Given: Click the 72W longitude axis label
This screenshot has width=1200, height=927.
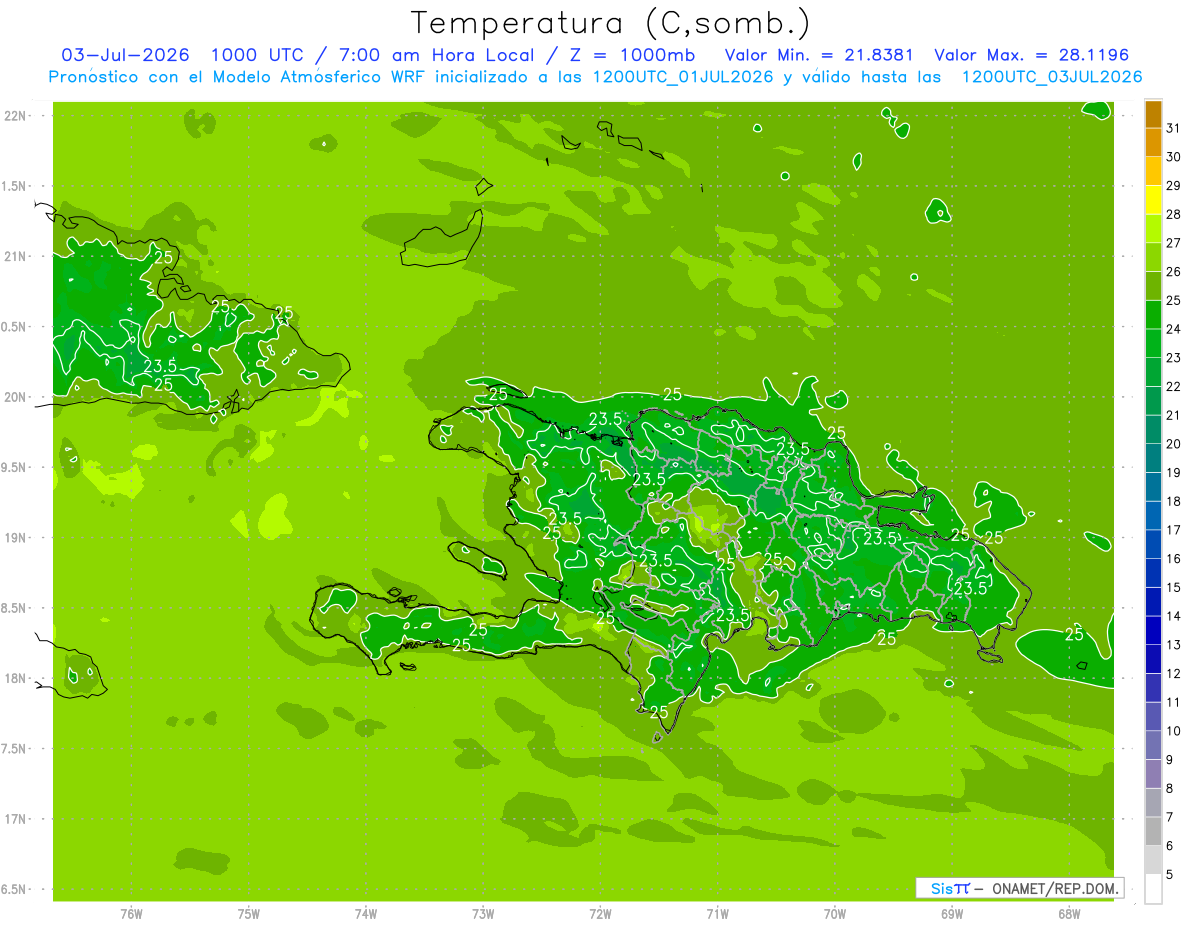Looking at the screenshot, I should point(600,914).
